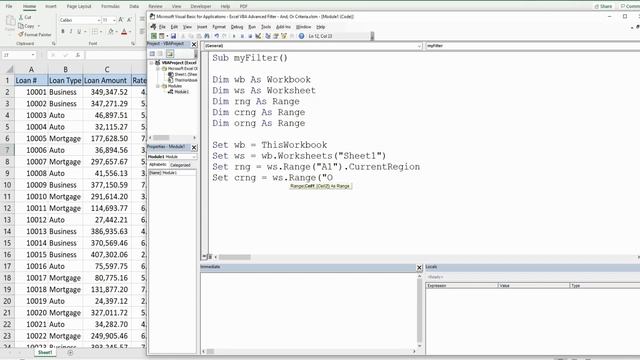Collapse the Modules folder in Project tree
This screenshot has width=640, height=360.
pos(158,86)
